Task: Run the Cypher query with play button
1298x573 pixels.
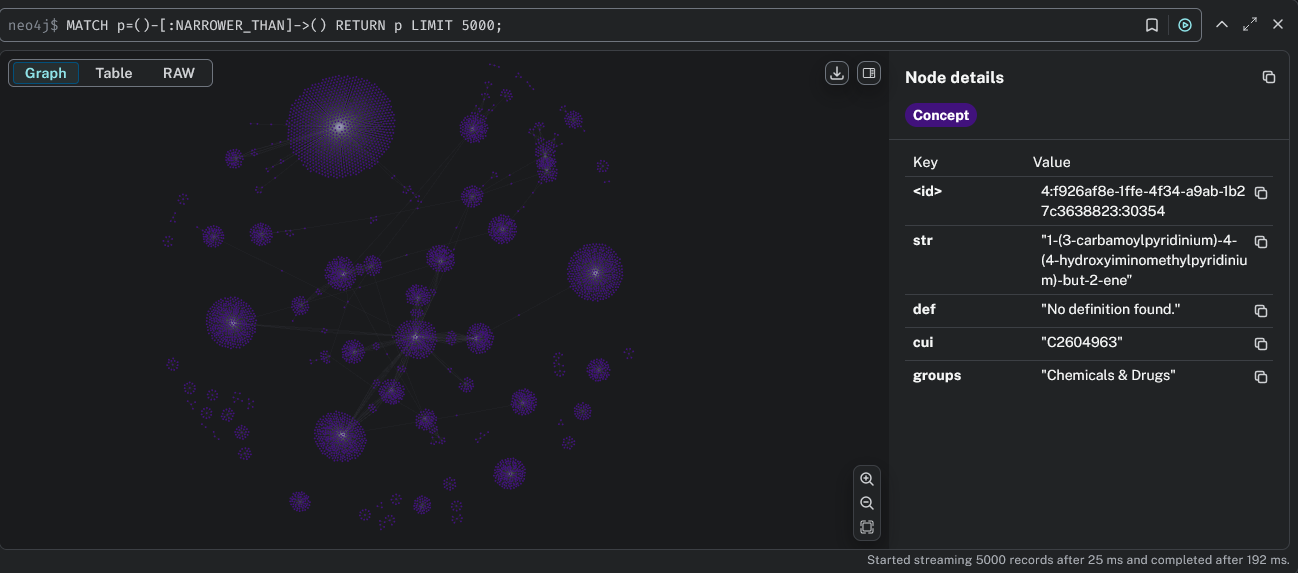Action: (x=1184, y=25)
